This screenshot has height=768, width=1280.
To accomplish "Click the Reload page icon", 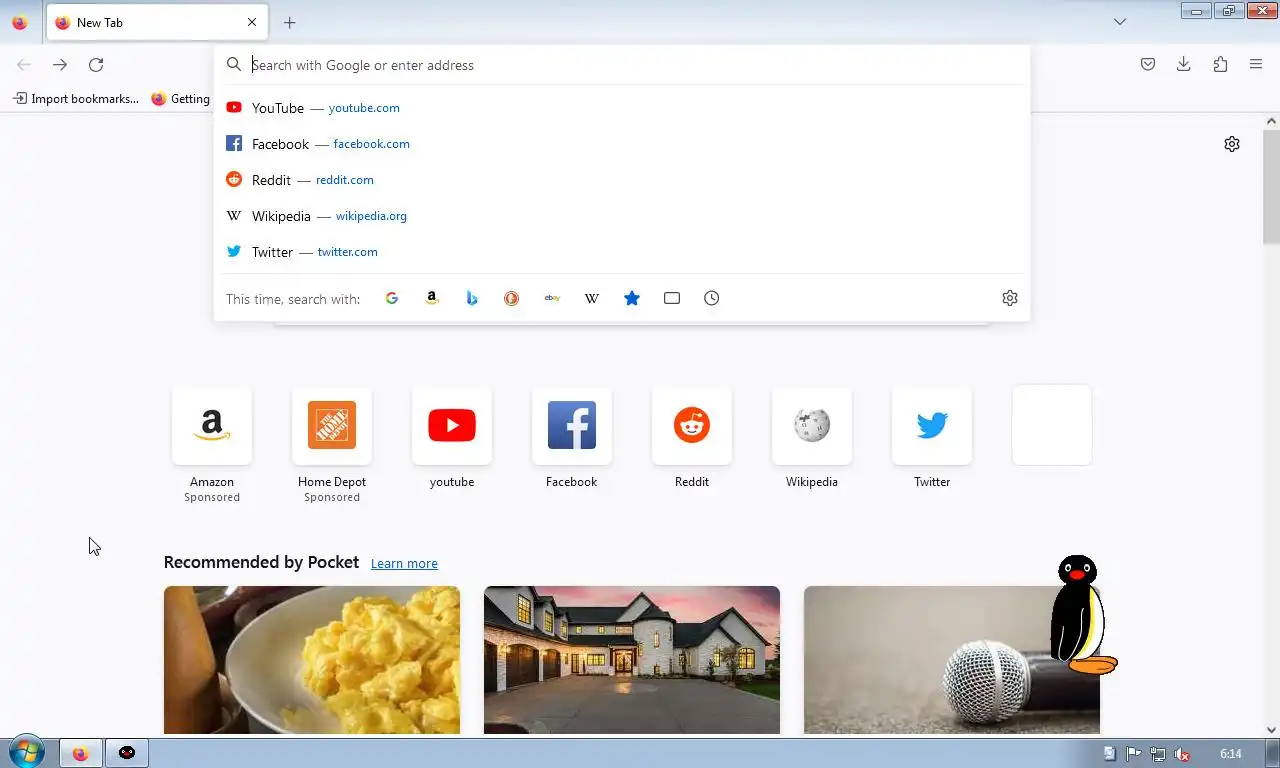I will click(96, 65).
